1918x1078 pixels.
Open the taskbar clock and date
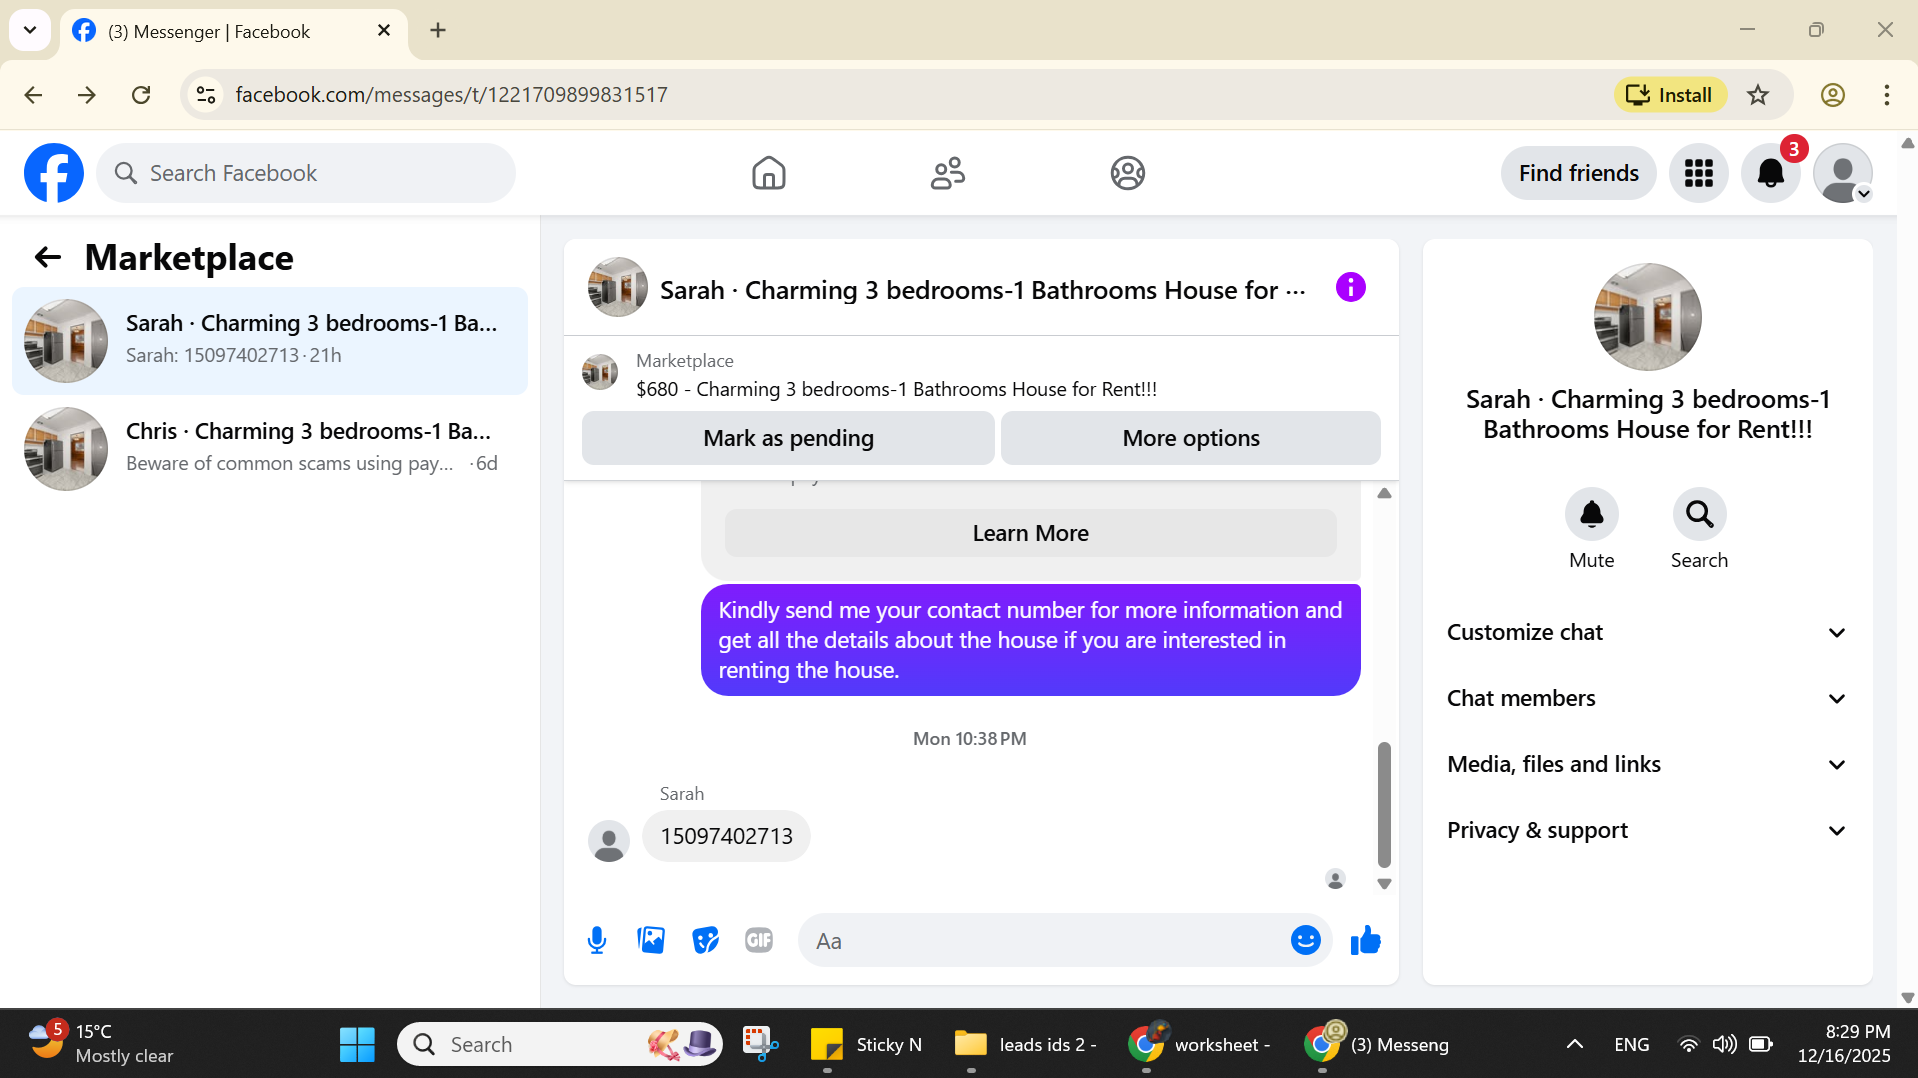(1843, 1044)
